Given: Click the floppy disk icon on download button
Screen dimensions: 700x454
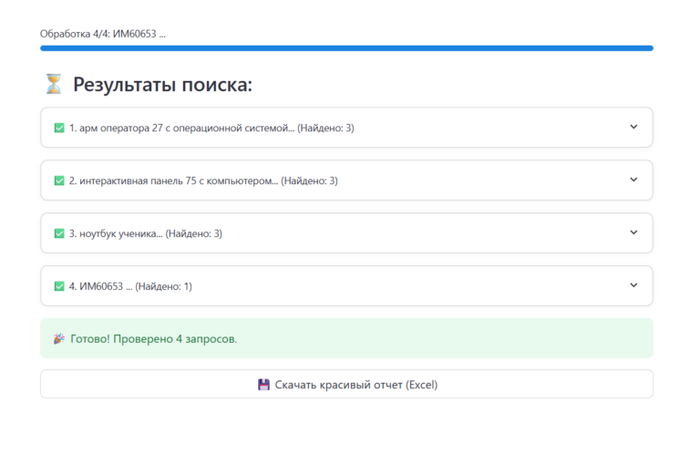Looking at the screenshot, I should coord(264,384).
